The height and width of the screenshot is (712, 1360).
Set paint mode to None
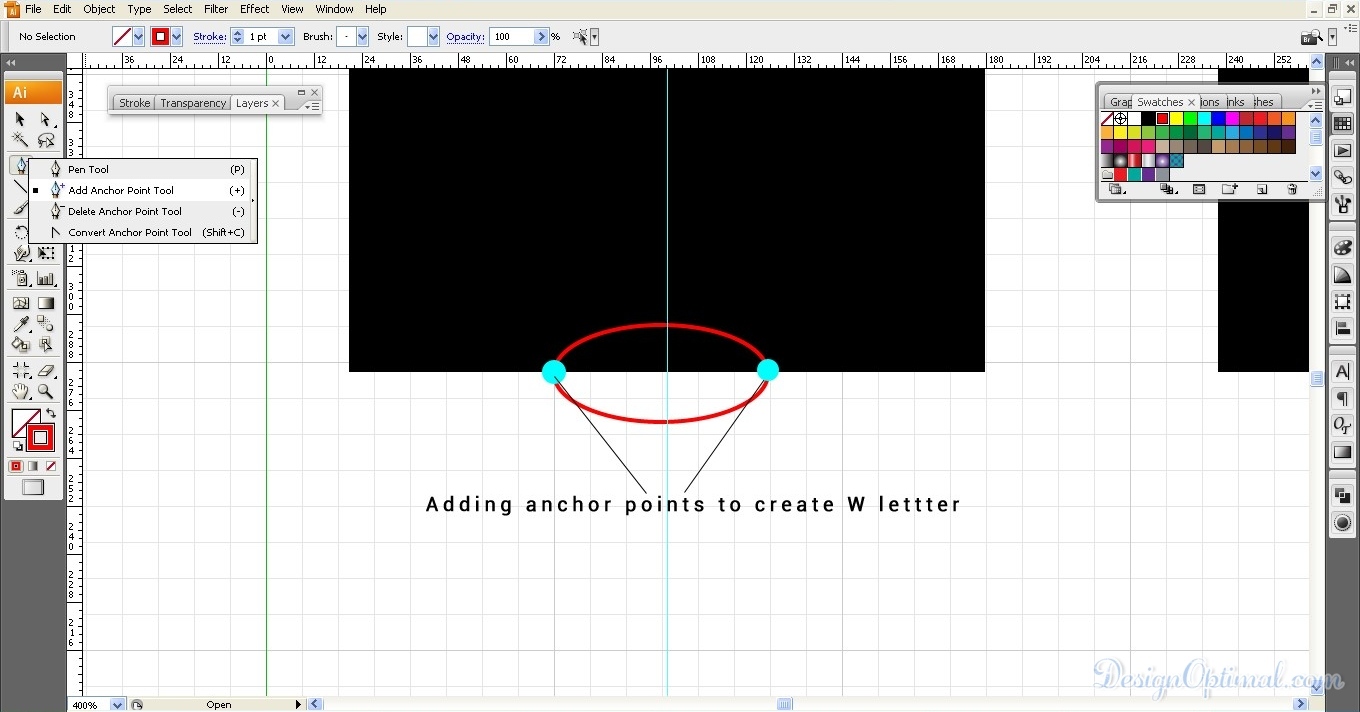point(50,466)
